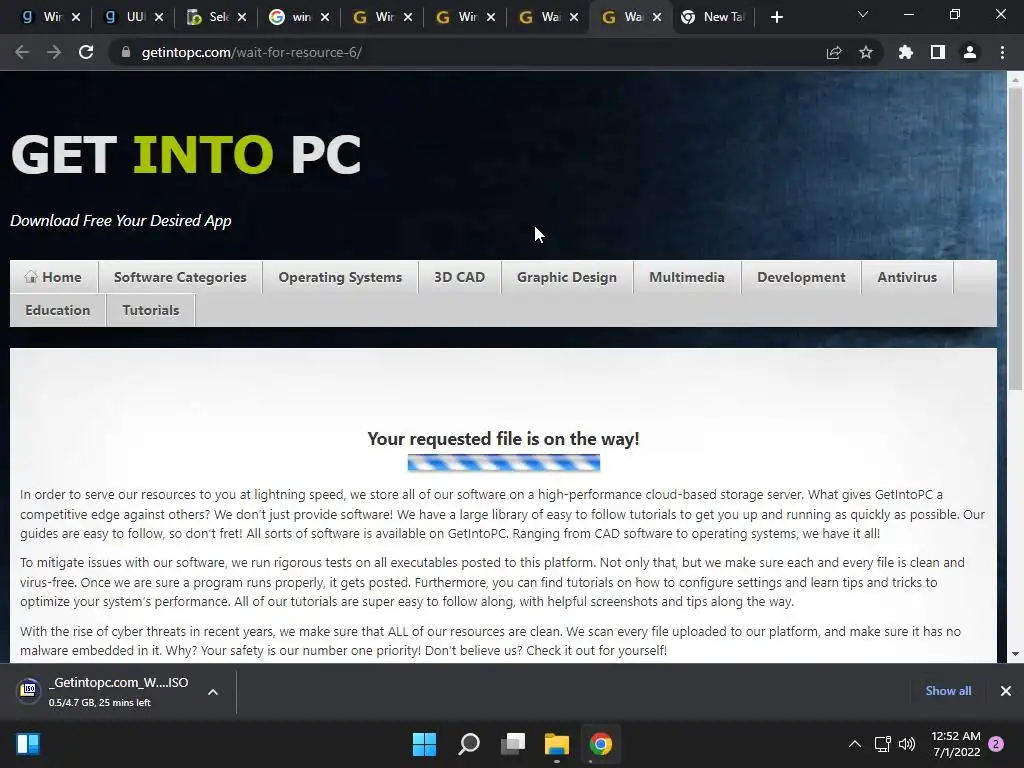Reload the current page

tap(86, 52)
